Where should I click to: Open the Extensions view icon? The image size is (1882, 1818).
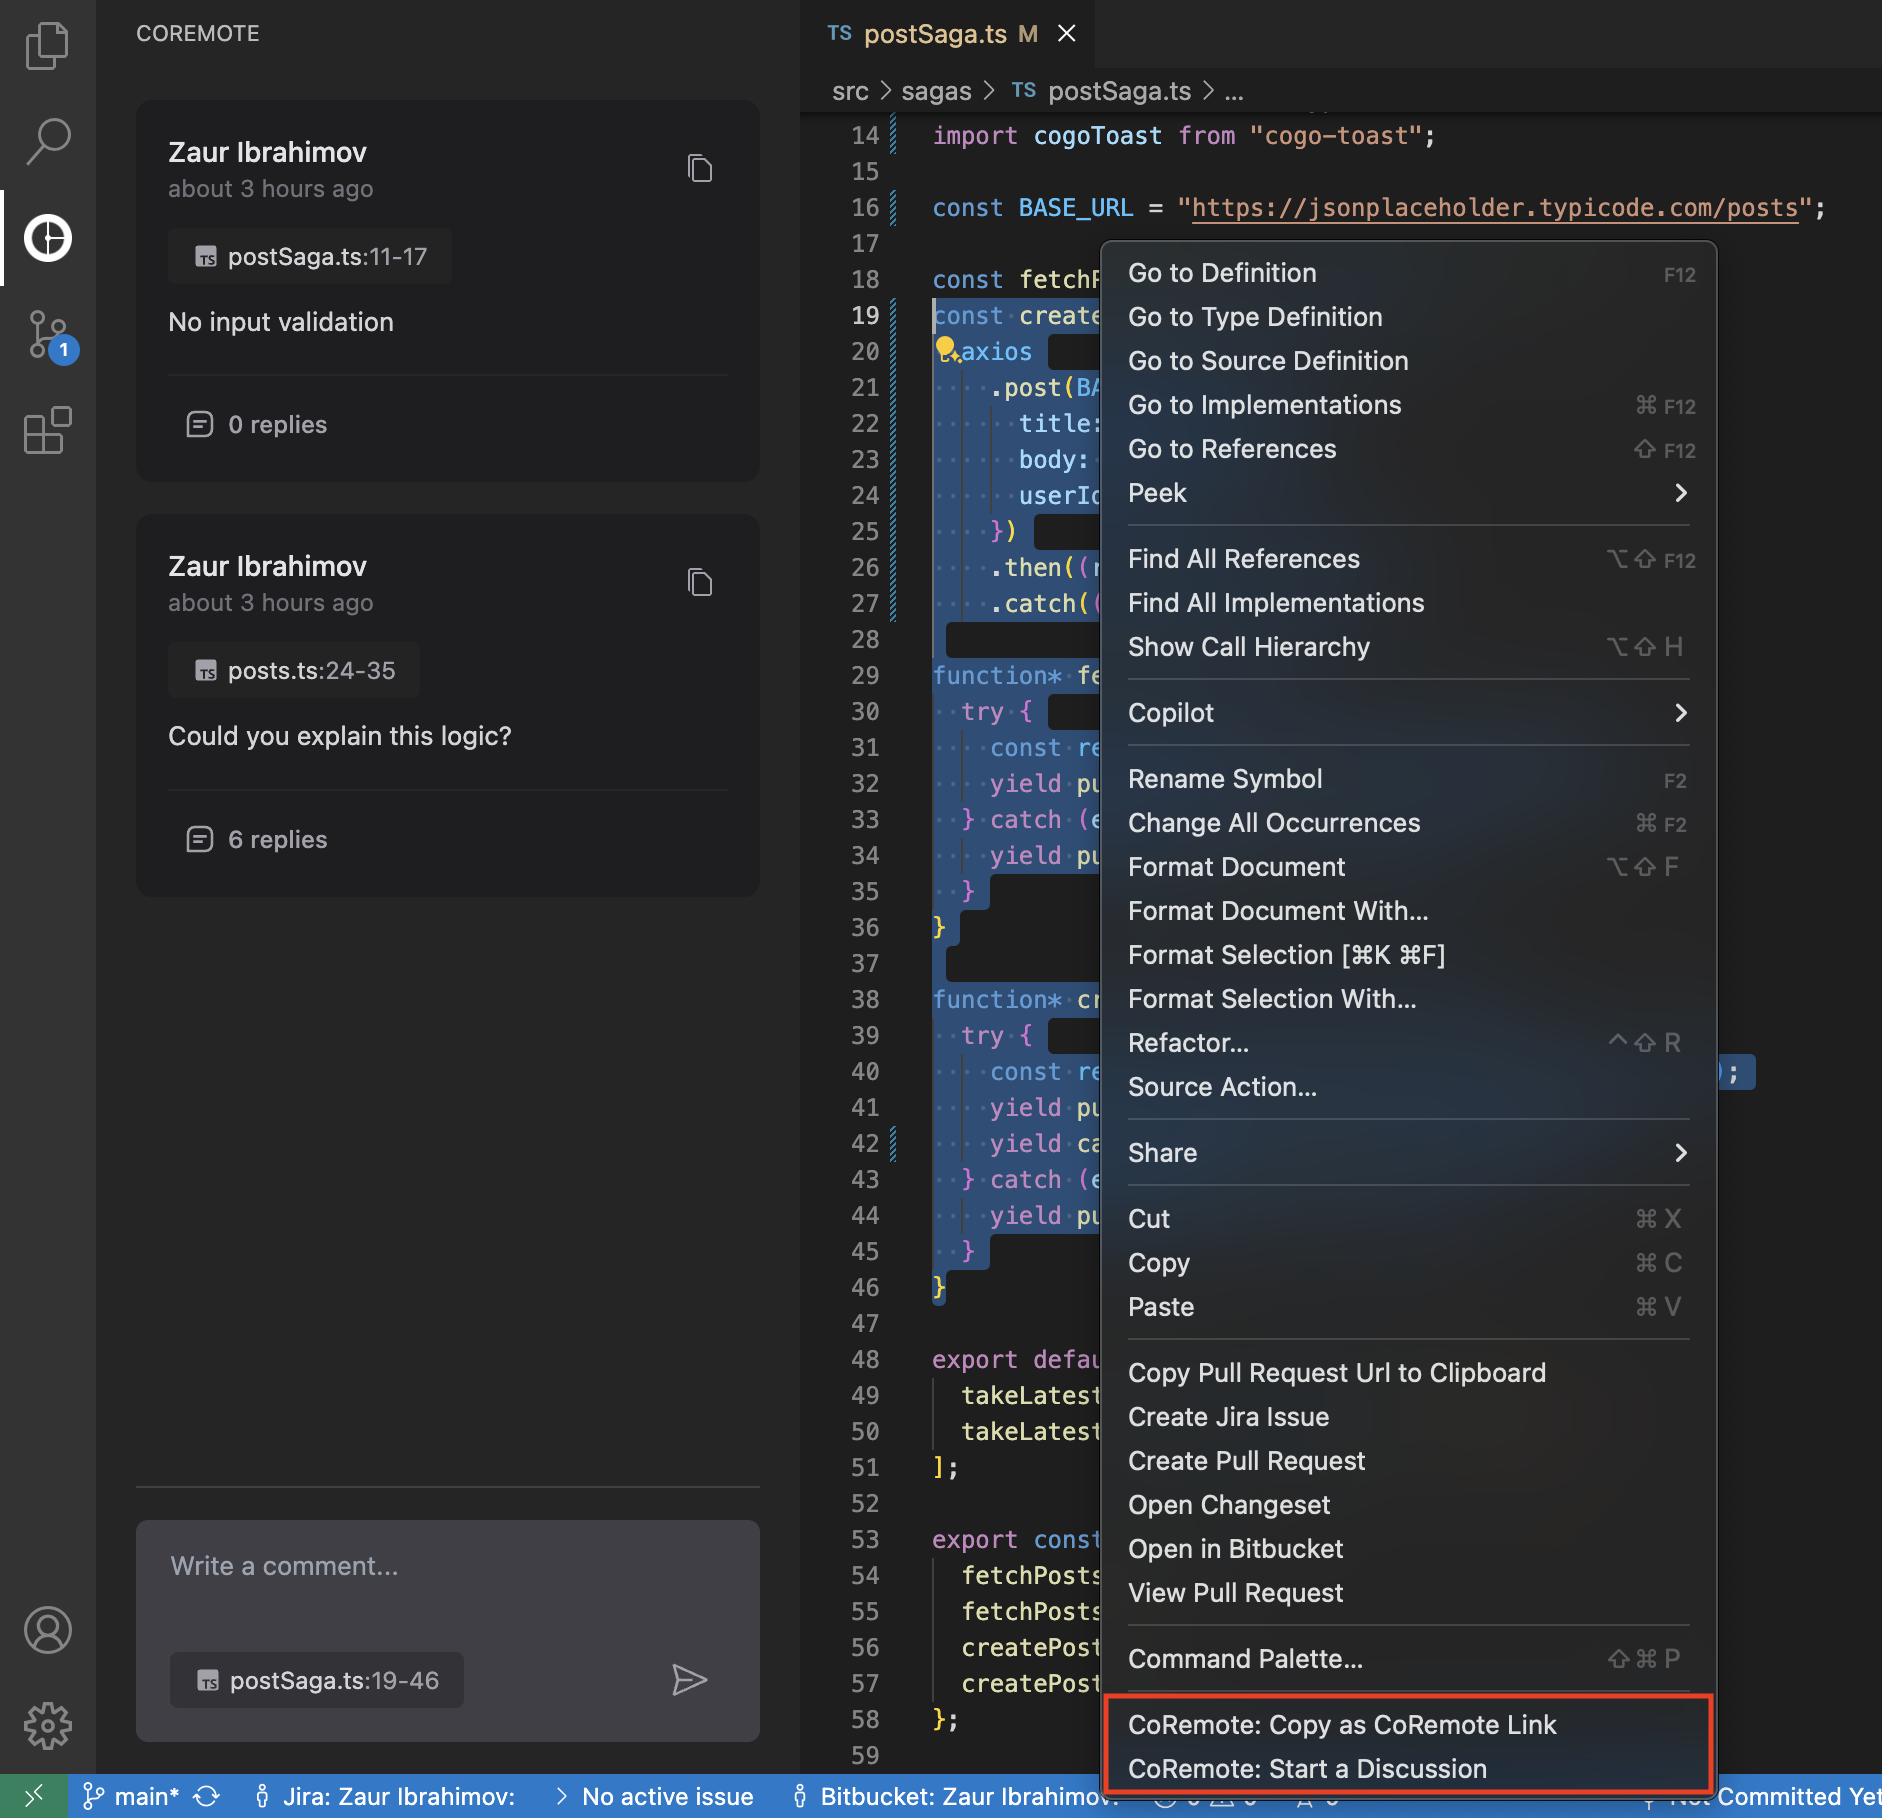(x=47, y=430)
